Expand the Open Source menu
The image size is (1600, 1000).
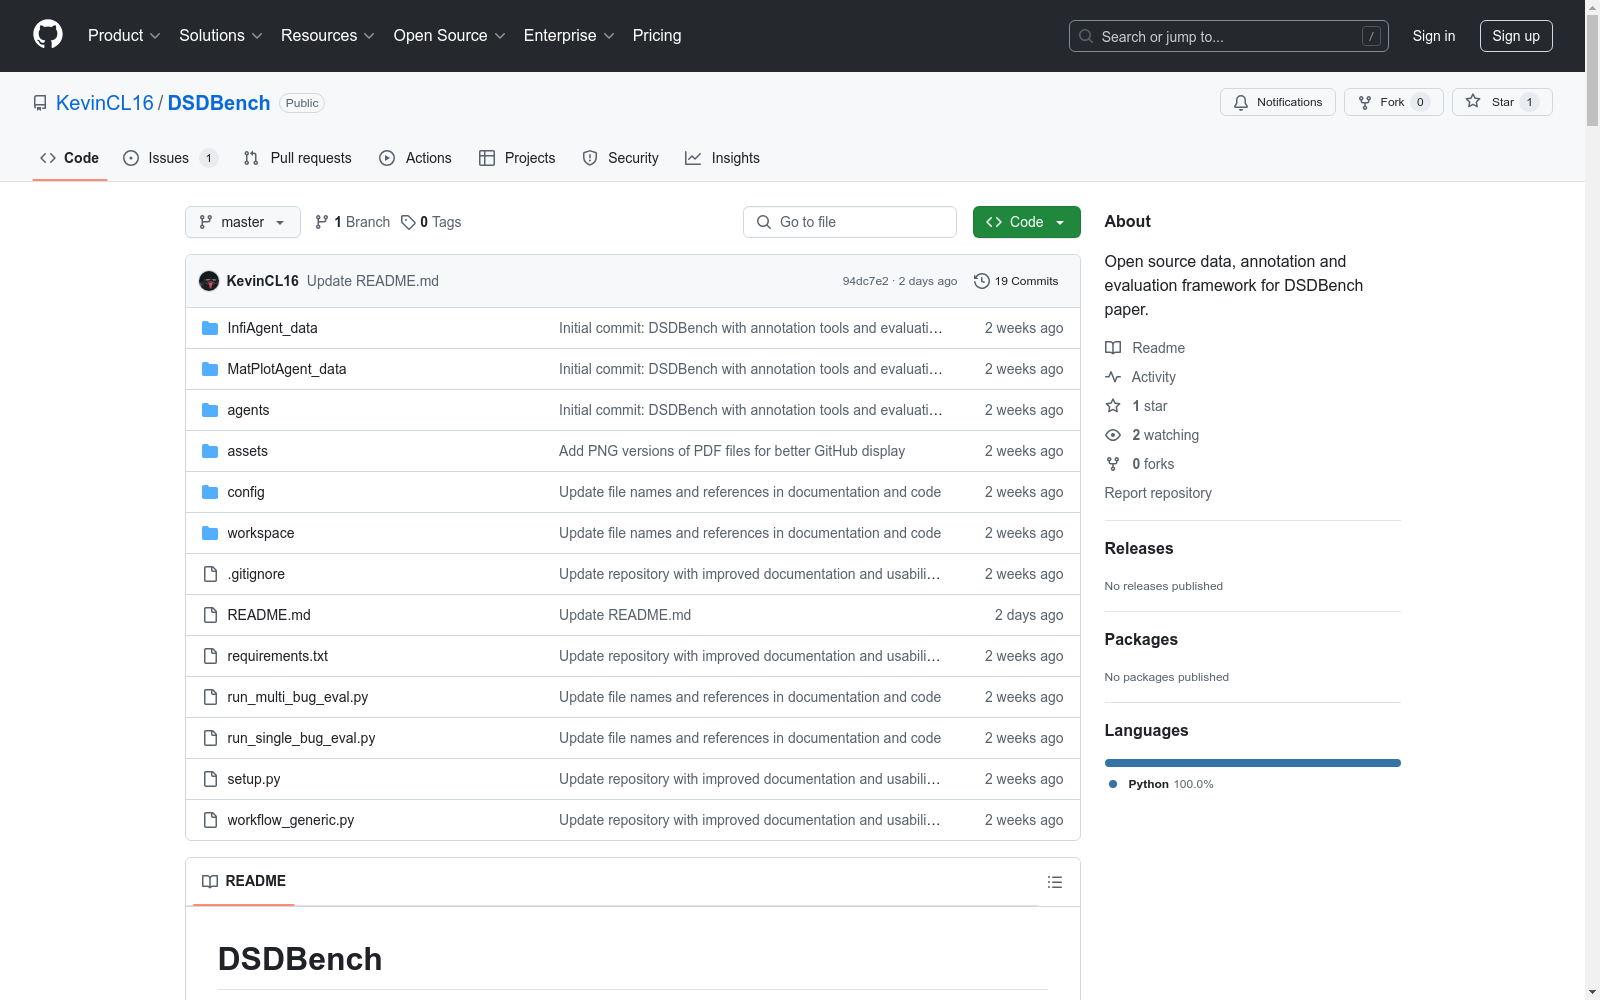pos(450,36)
